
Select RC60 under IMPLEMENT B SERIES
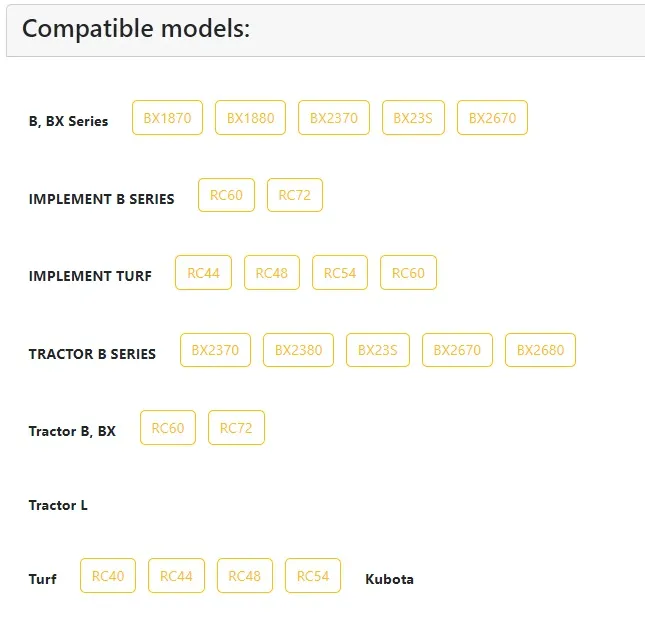(x=226, y=195)
